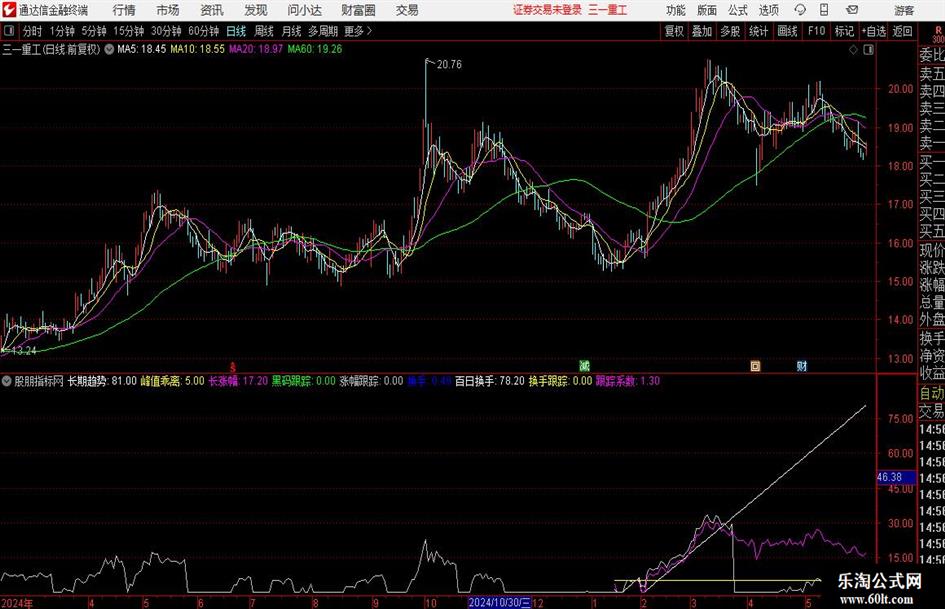Click the MA20: 18.97 indicator value
Viewport: 945px width, 609px height.
tap(256, 49)
